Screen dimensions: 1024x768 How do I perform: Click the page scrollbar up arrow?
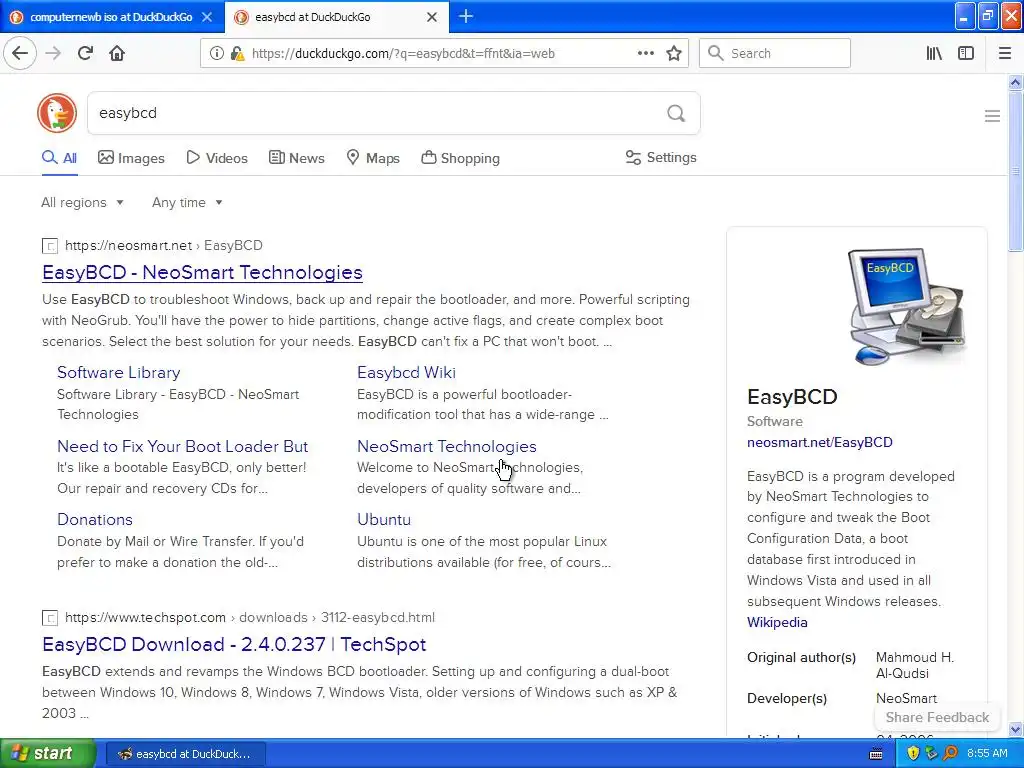1016,82
